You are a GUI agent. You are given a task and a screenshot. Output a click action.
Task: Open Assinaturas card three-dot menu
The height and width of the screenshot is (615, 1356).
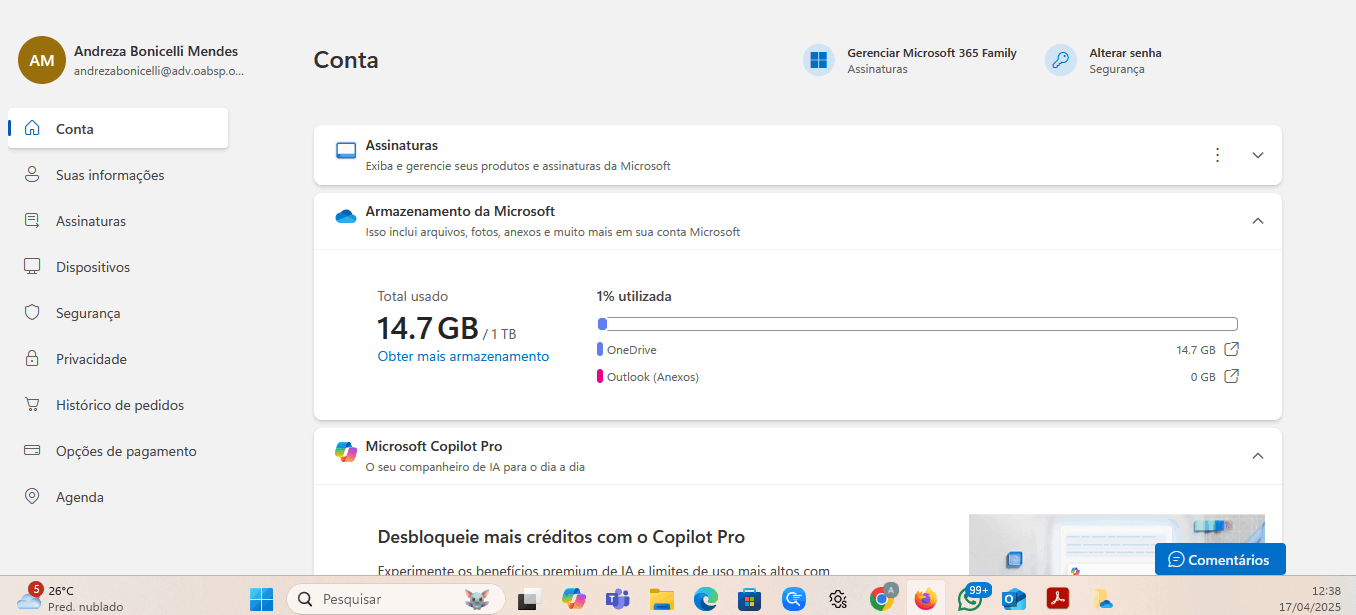(x=1217, y=155)
